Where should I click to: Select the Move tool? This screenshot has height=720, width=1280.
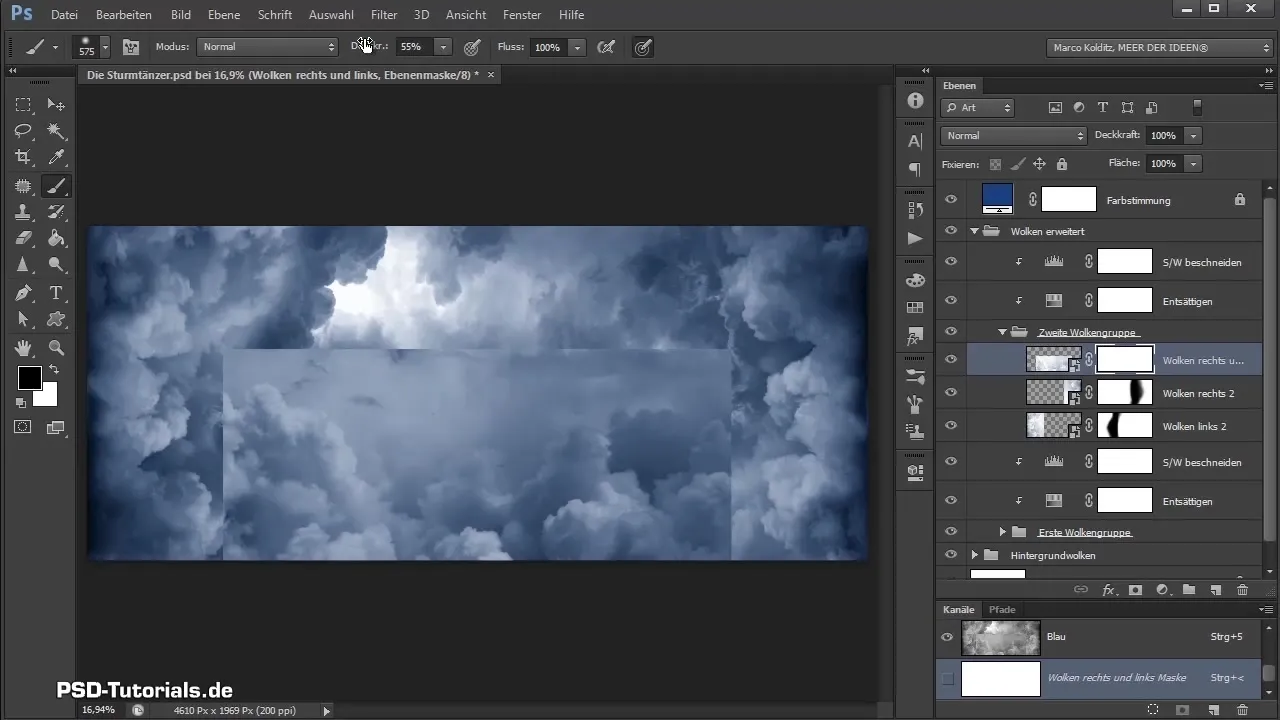(57, 105)
